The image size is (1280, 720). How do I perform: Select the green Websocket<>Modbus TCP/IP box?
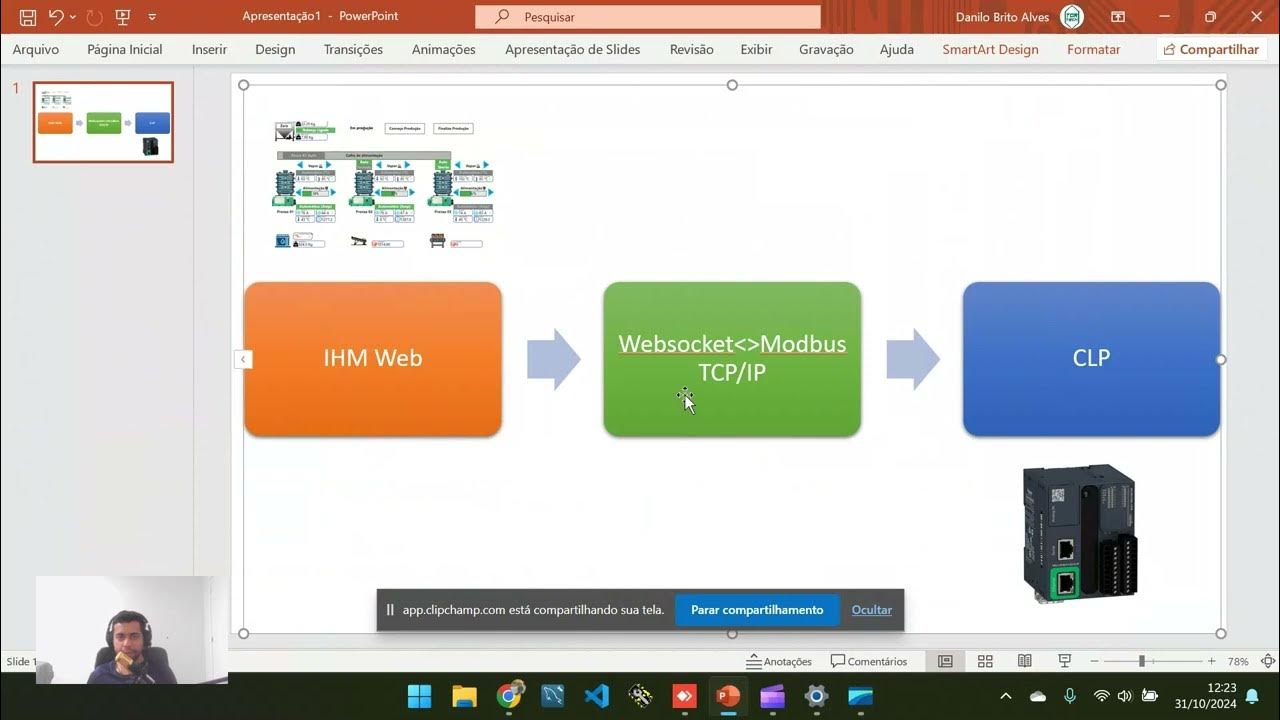732,359
